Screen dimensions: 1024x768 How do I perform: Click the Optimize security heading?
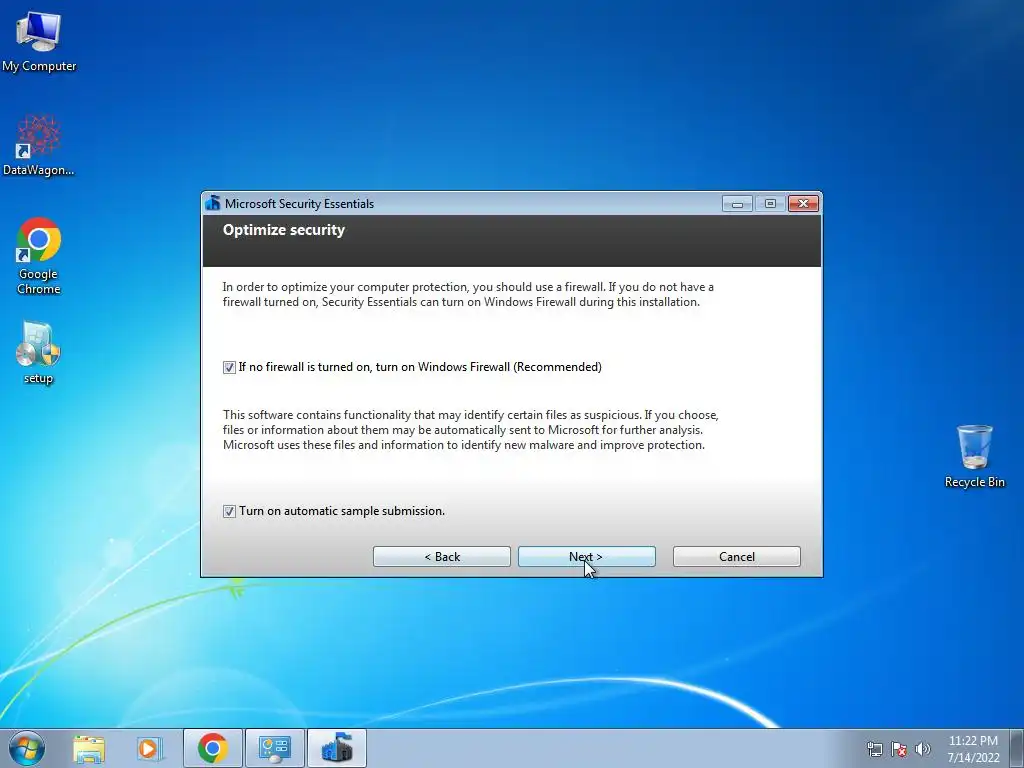coord(284,230)
